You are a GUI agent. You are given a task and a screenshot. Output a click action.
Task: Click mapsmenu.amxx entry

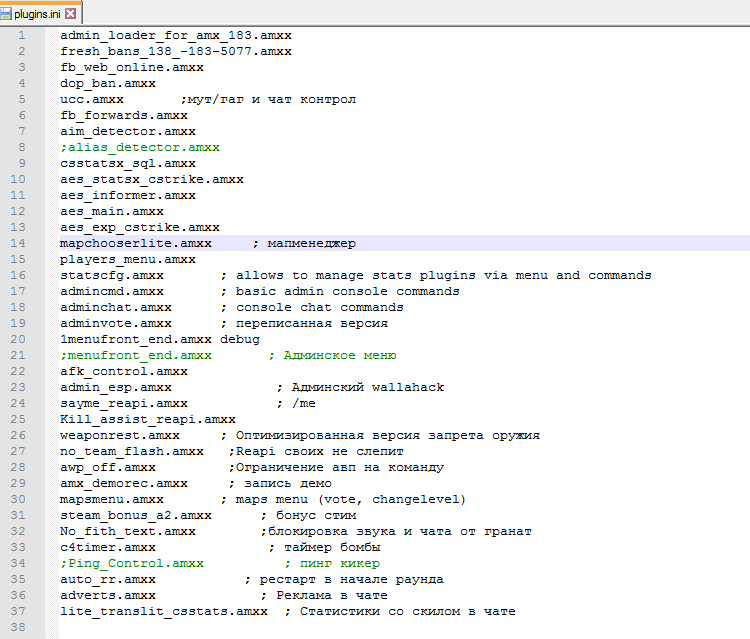click(112, 499)
